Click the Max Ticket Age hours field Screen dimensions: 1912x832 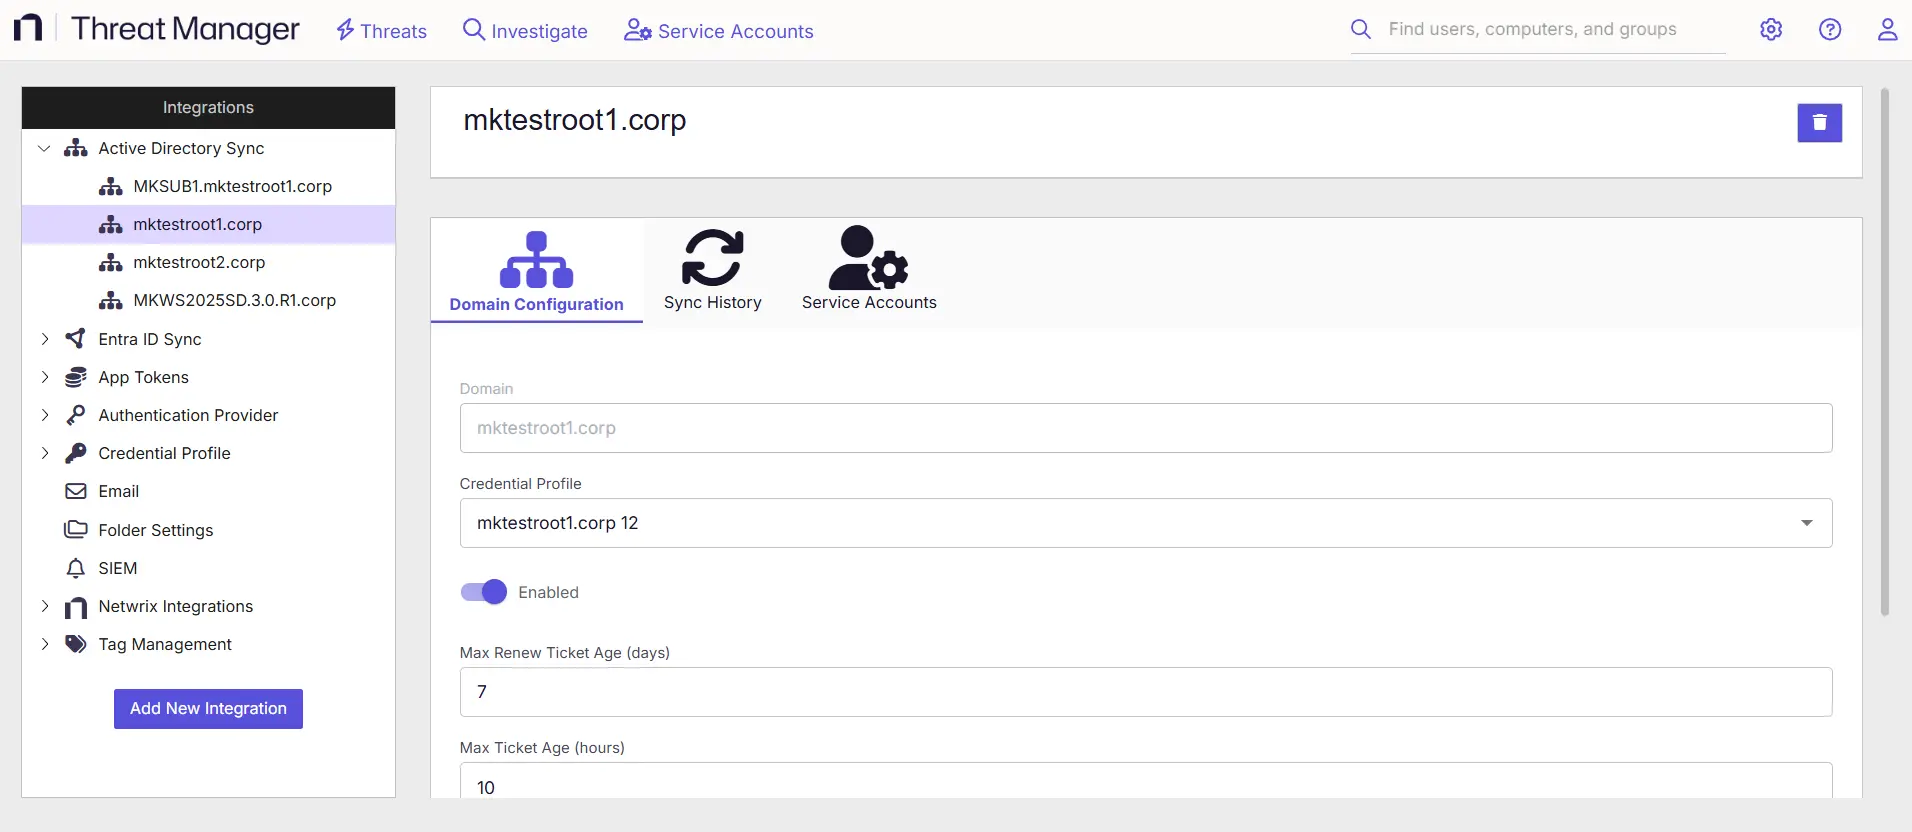(1145, 782)
